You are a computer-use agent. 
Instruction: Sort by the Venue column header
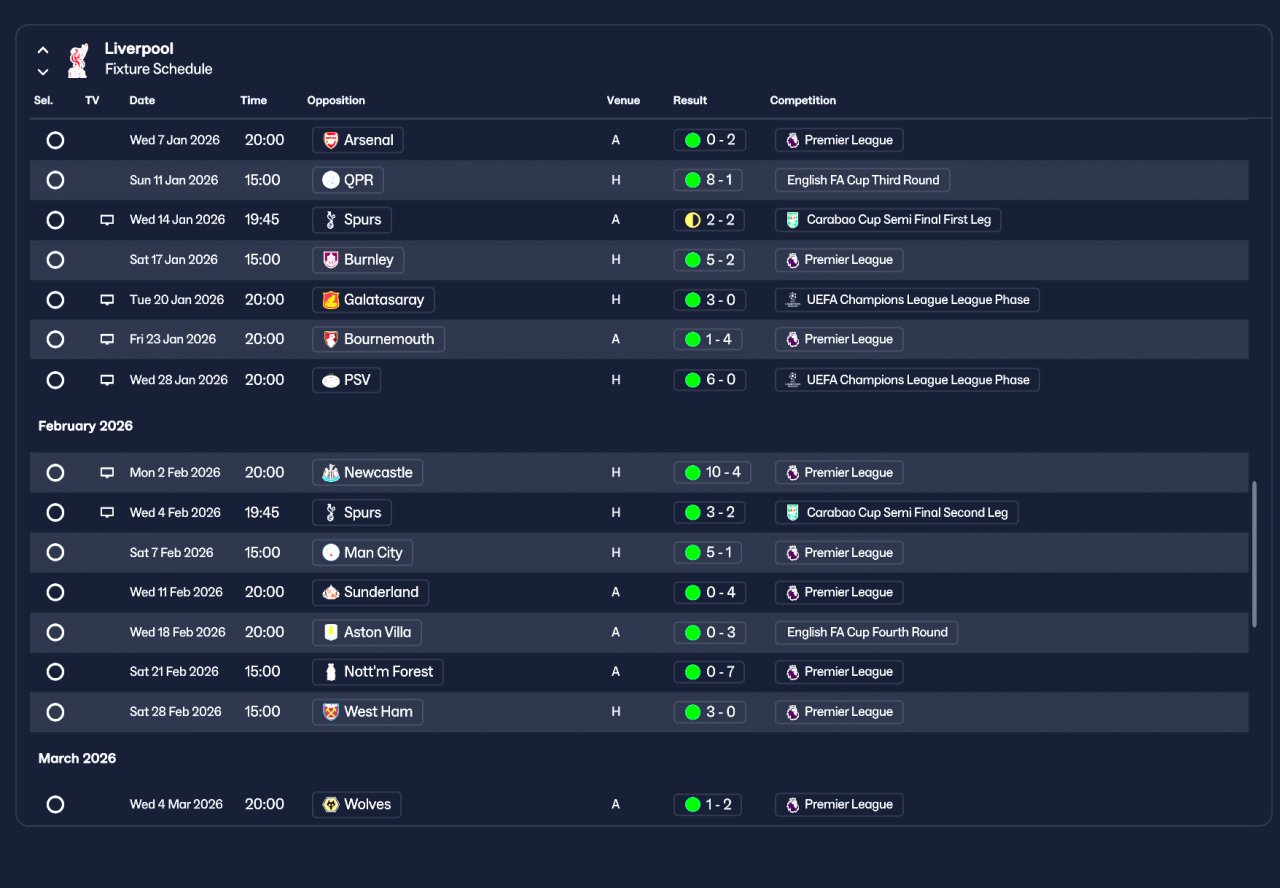pyautogui.click(x=623, y=101)
